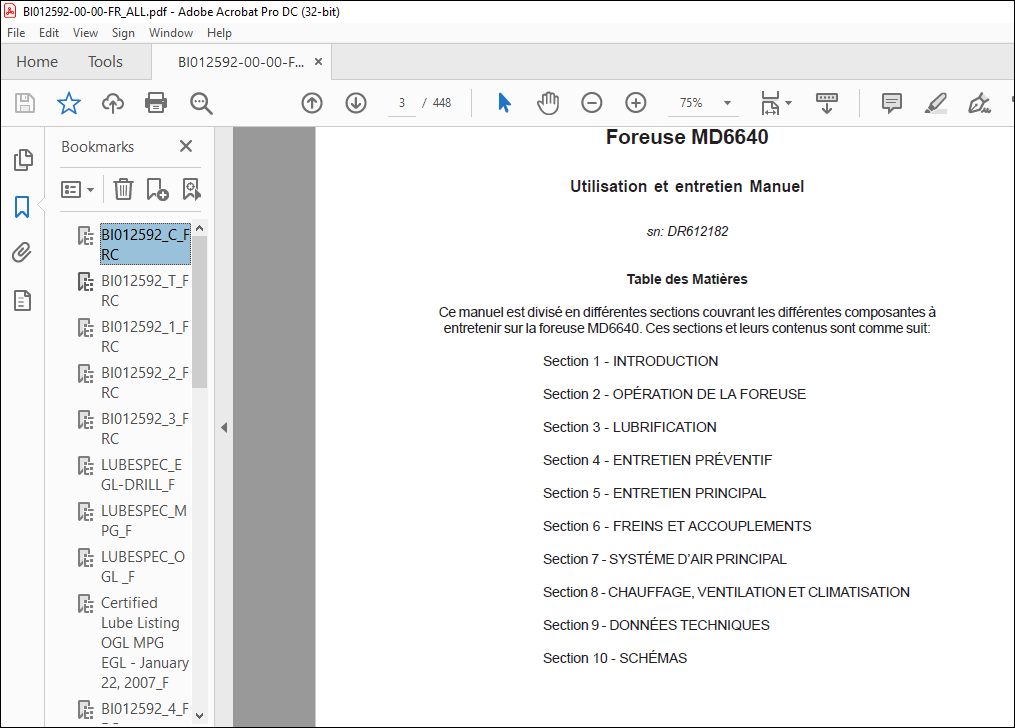
Task: Zoom in with plus button
Action: 636,103
